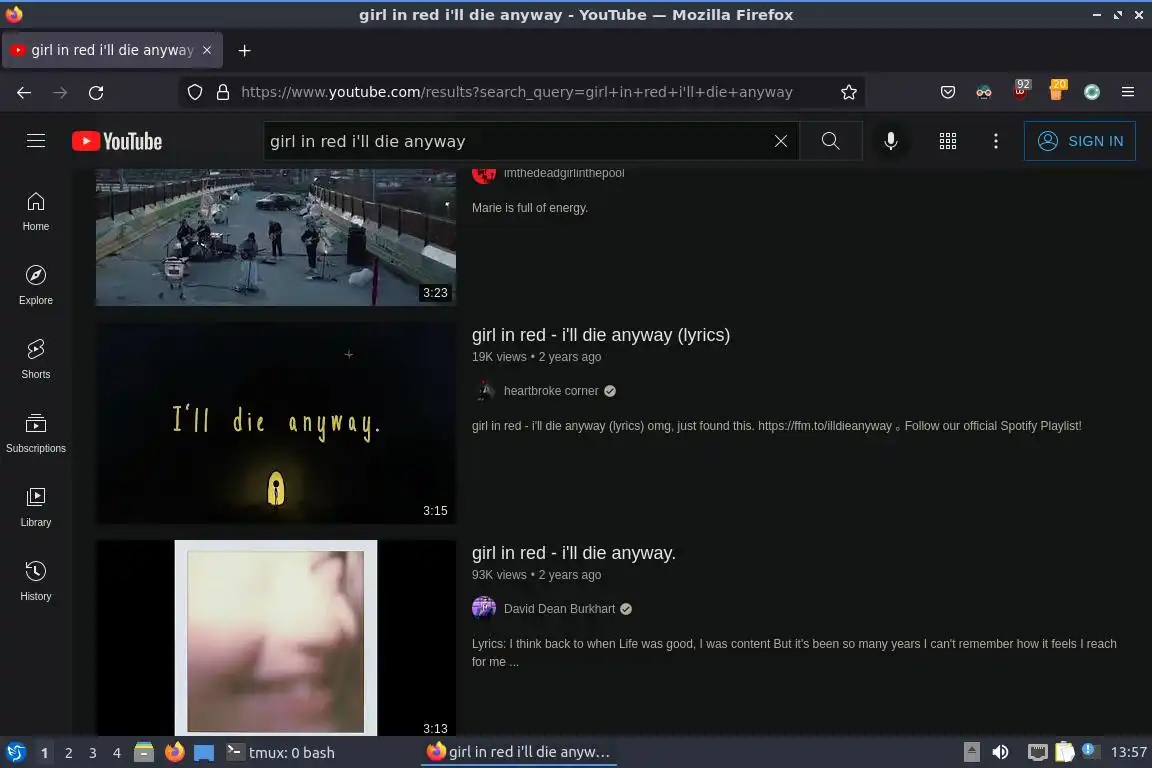Screen dimensions: 1152x768
Task: Click the Firefox URL address bar
Action: tap(516, 93)
